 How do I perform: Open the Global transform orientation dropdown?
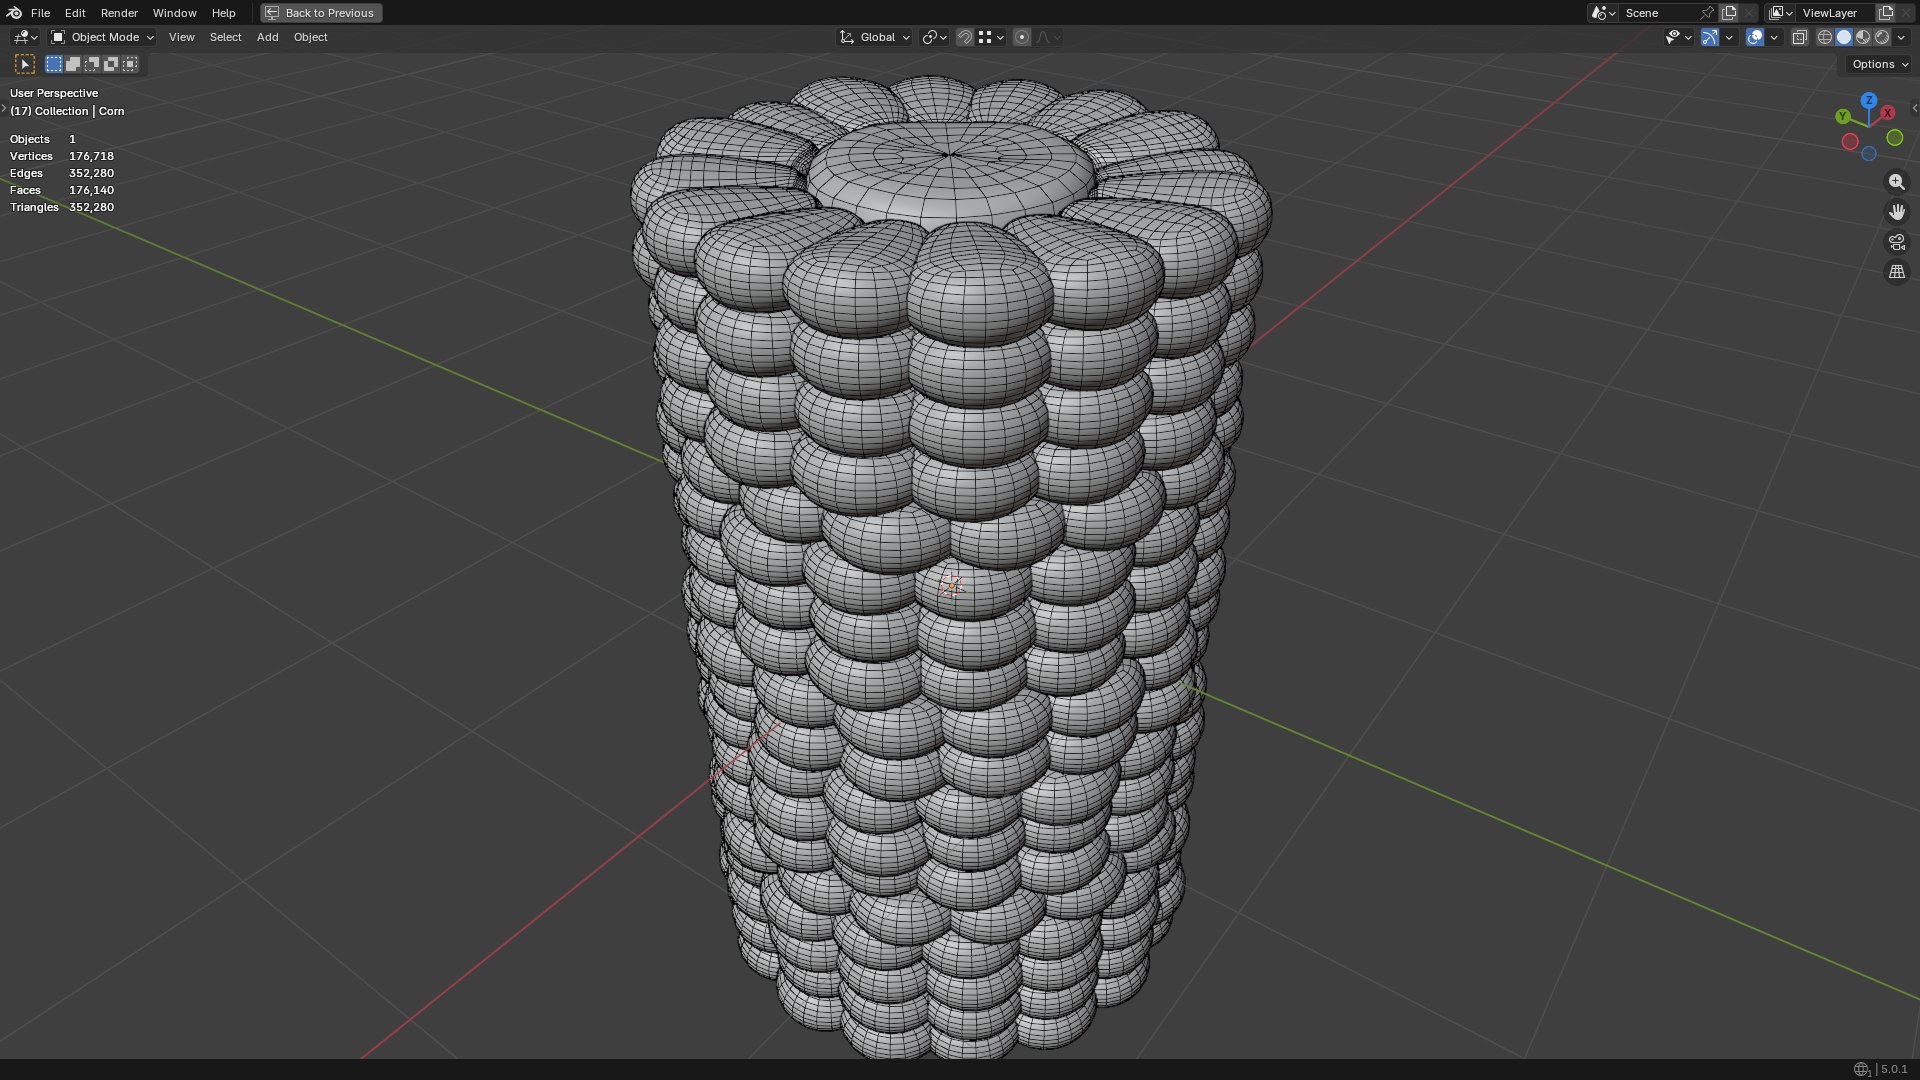click(x=874, y=37)
